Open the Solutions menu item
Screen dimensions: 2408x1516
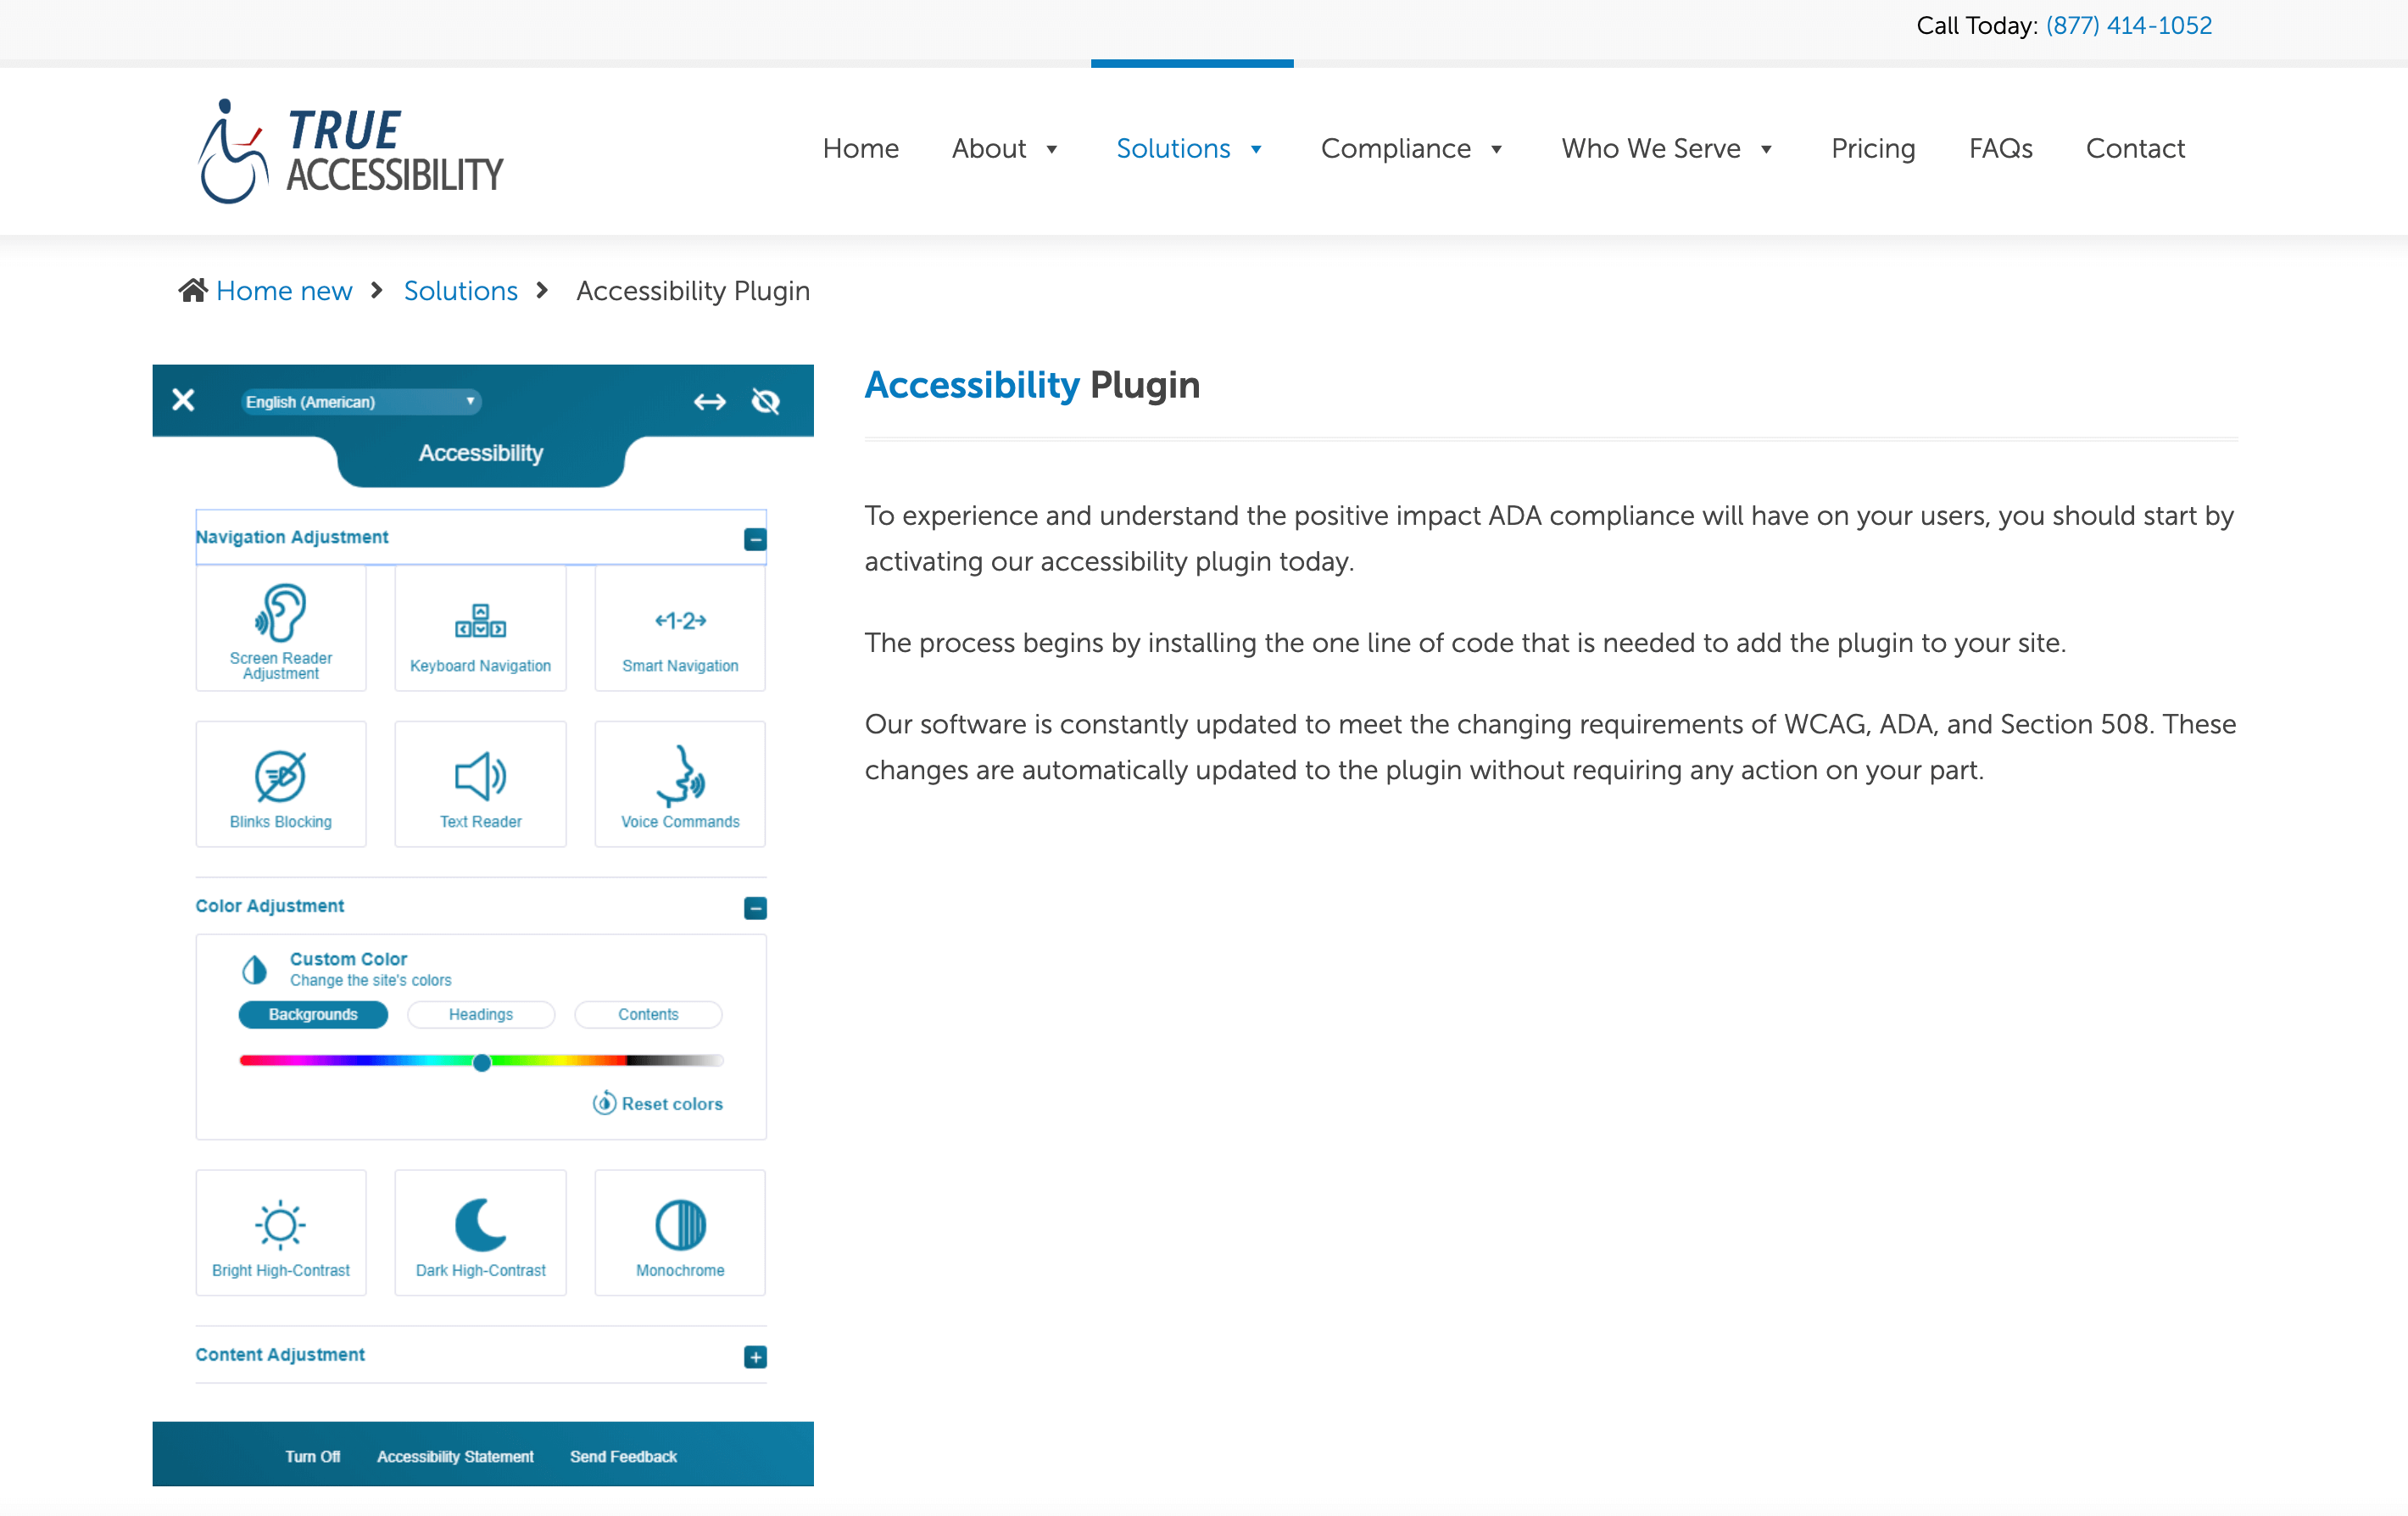1173,148
